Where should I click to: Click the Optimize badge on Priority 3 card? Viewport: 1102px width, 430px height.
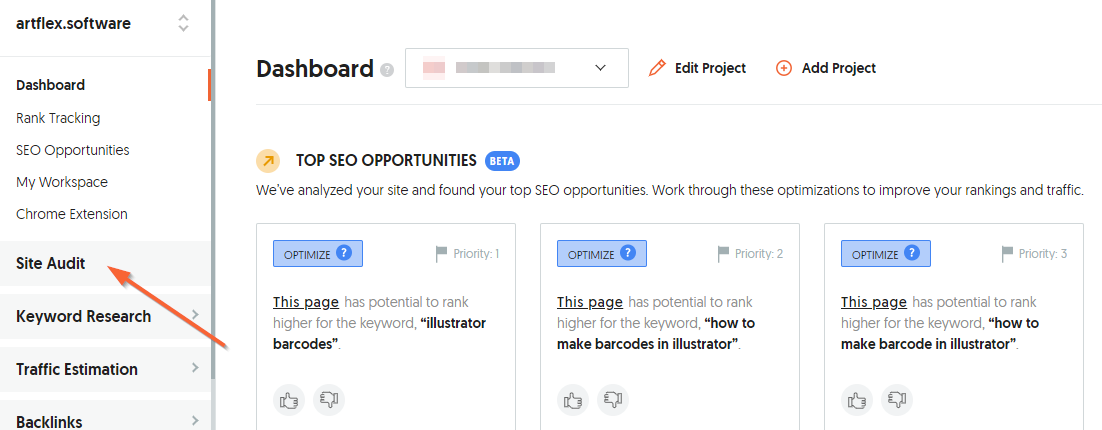886,254
